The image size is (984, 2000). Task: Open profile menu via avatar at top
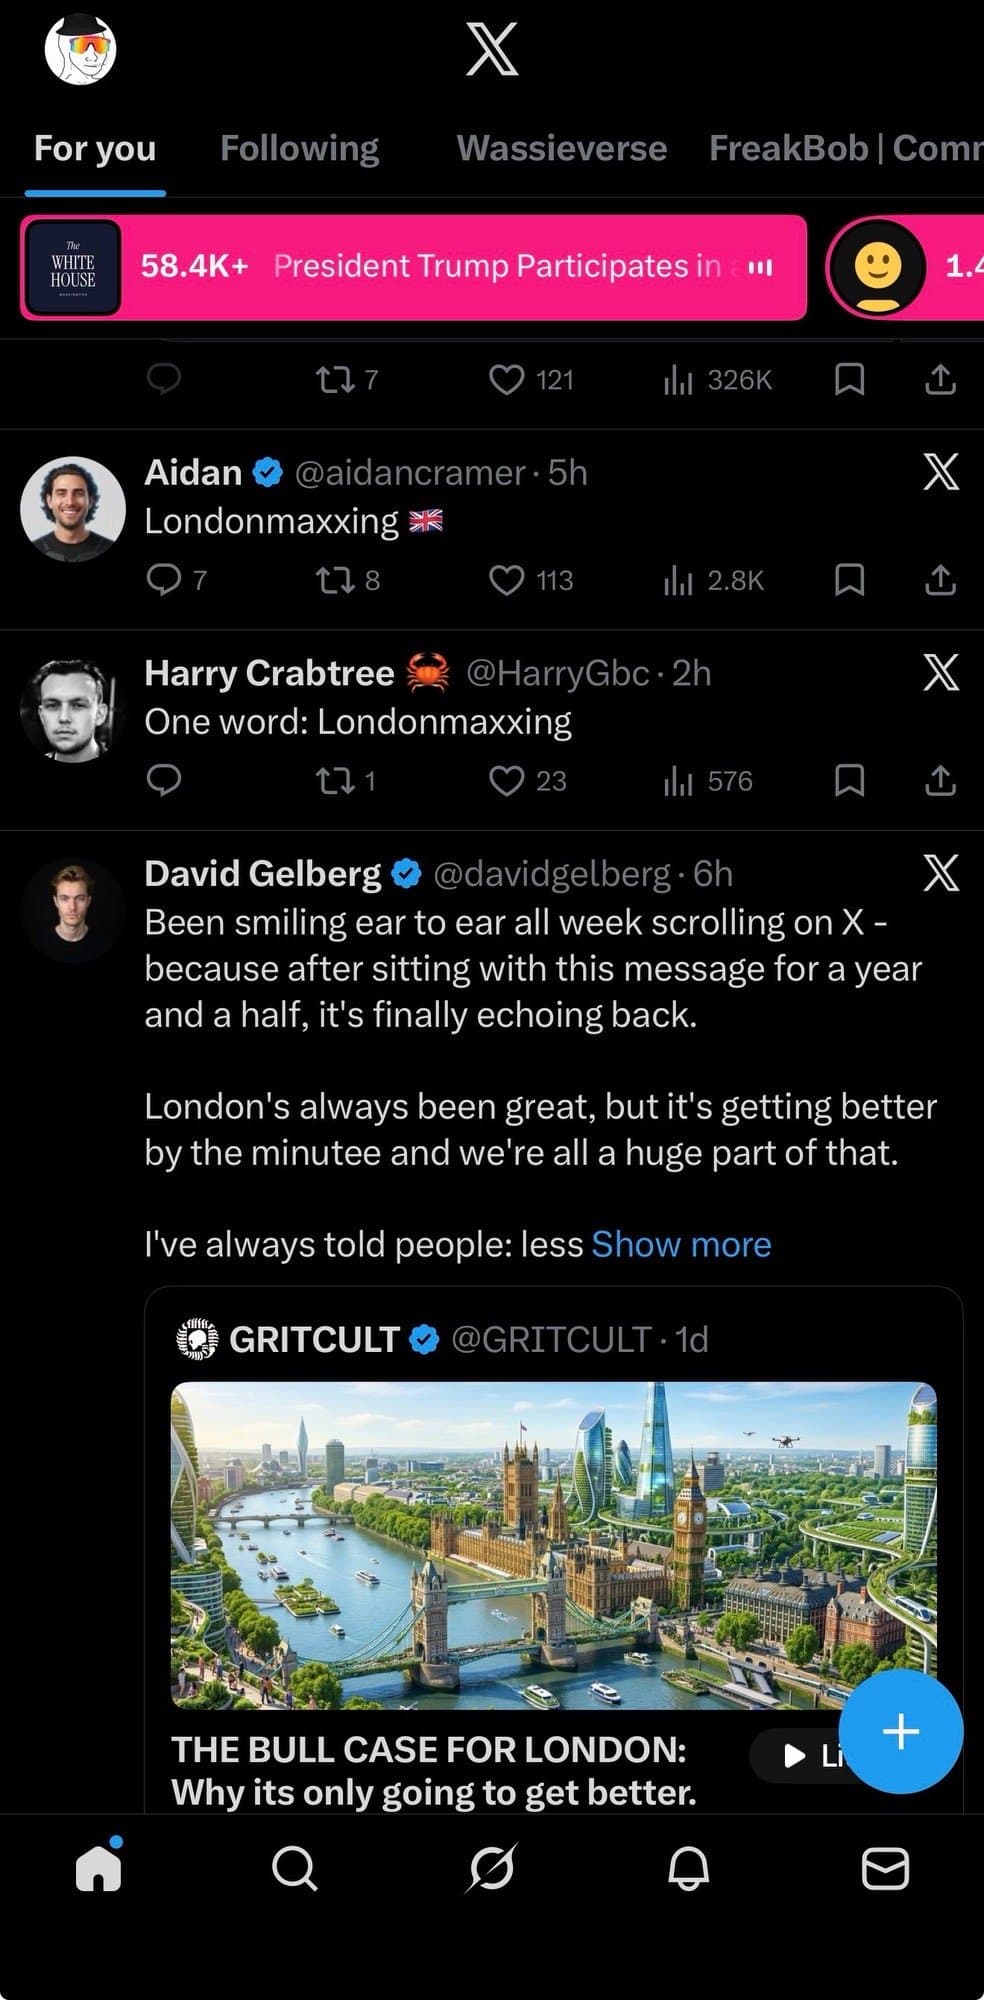click(81, 48)
